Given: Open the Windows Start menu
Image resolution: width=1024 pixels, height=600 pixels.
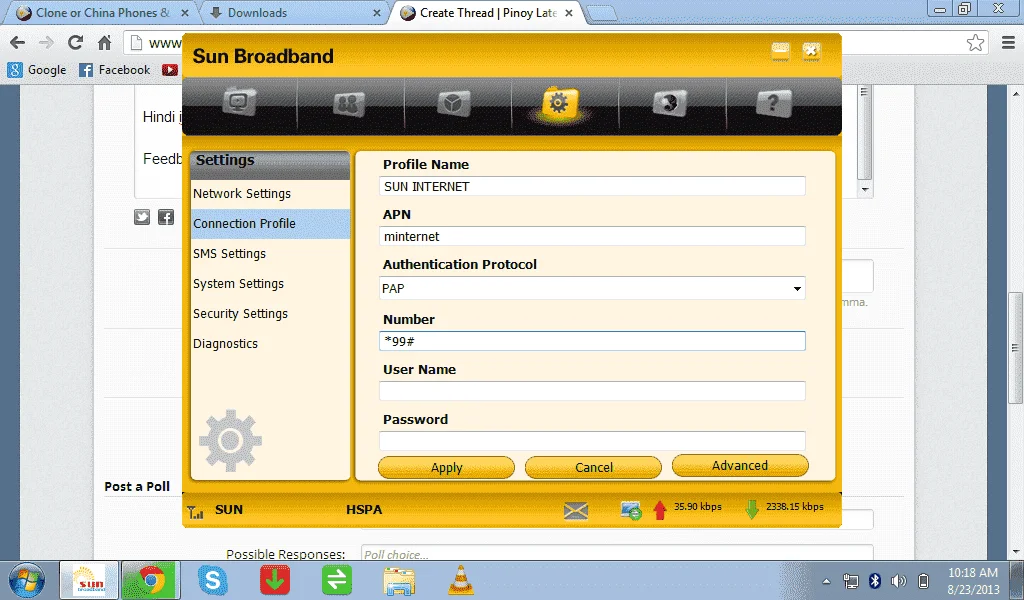Looking at the screenshot, I should point(26,580).
